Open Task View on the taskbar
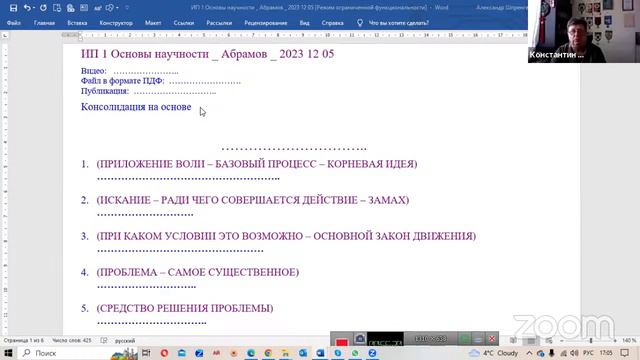640x360 pixels. [146, 353]
